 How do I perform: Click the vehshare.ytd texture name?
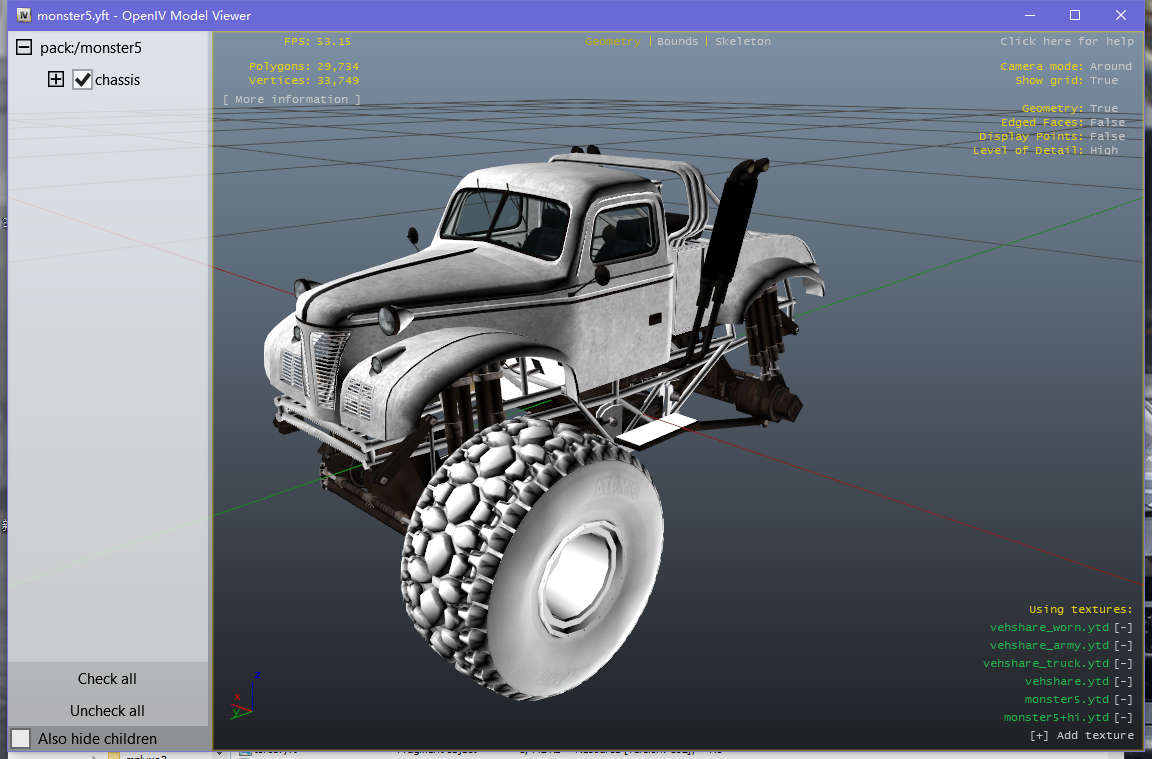1067,681
